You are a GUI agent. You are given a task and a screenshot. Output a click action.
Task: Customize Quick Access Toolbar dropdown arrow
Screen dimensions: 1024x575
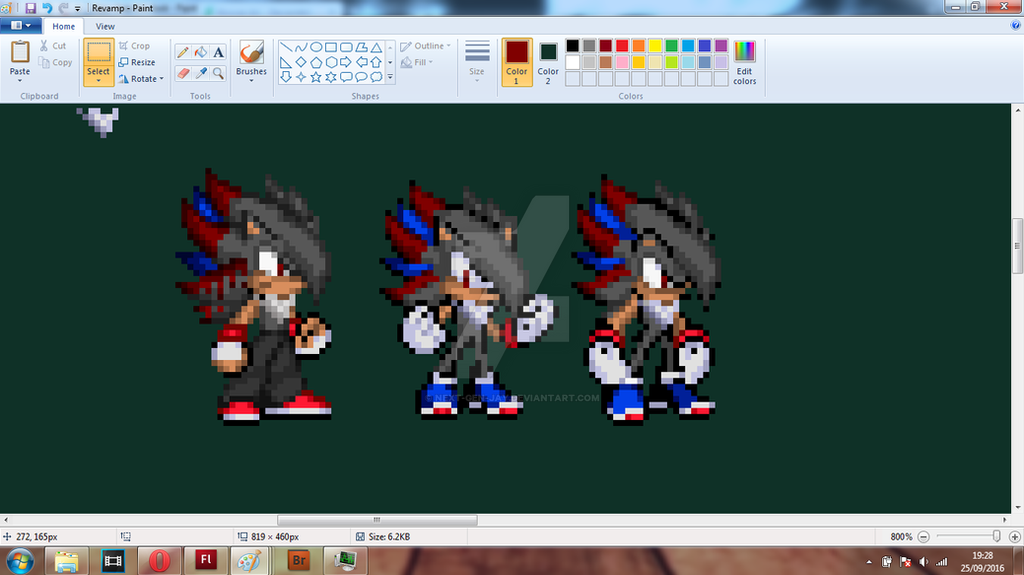[77, 8]
